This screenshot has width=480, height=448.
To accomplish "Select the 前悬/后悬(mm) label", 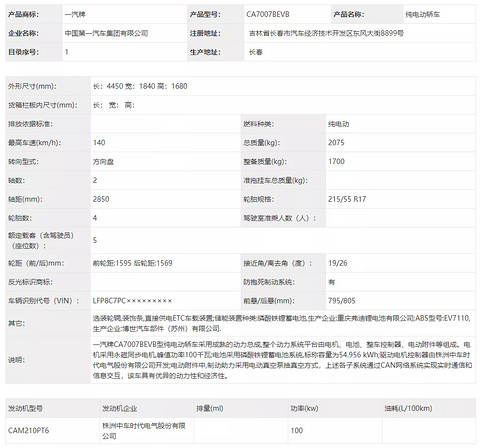I will pos(269,301).
